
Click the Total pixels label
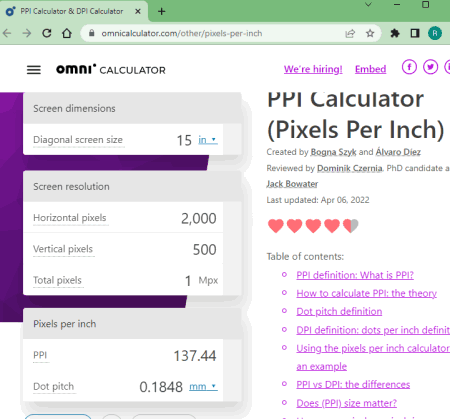57,280
